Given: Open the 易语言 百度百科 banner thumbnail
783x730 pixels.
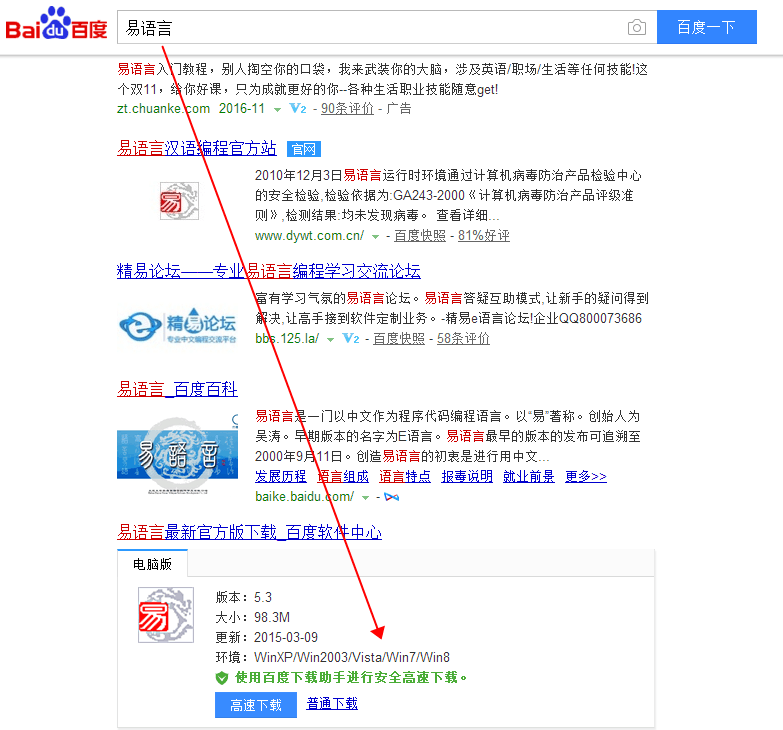Looking at the screenshot, I should point(177,453).
